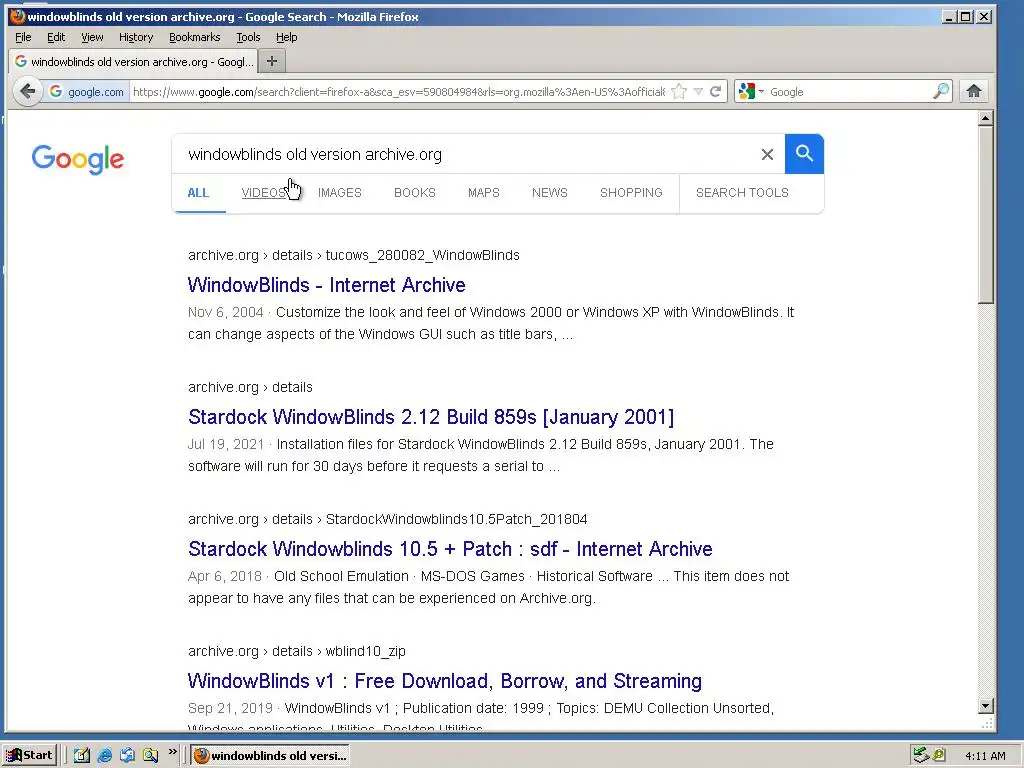Open the File menu

[x=23, y=37]
